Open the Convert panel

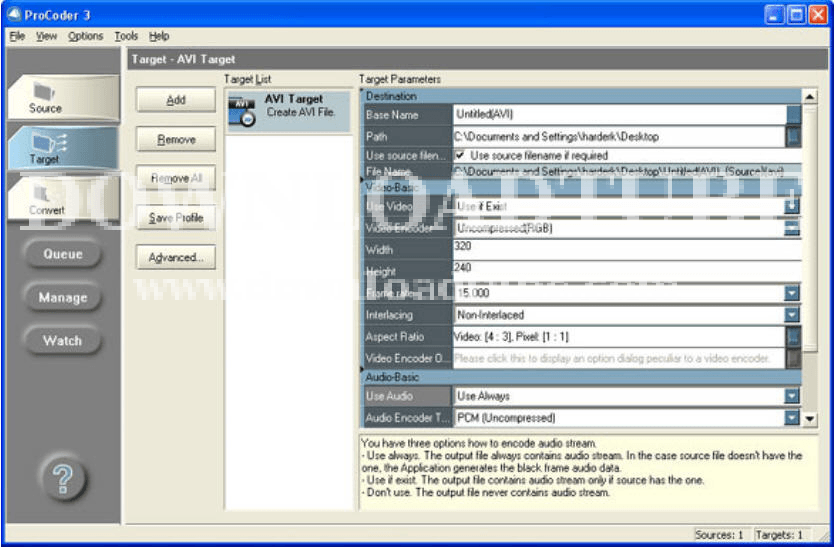pyautogui.click(x=63, y=198)
